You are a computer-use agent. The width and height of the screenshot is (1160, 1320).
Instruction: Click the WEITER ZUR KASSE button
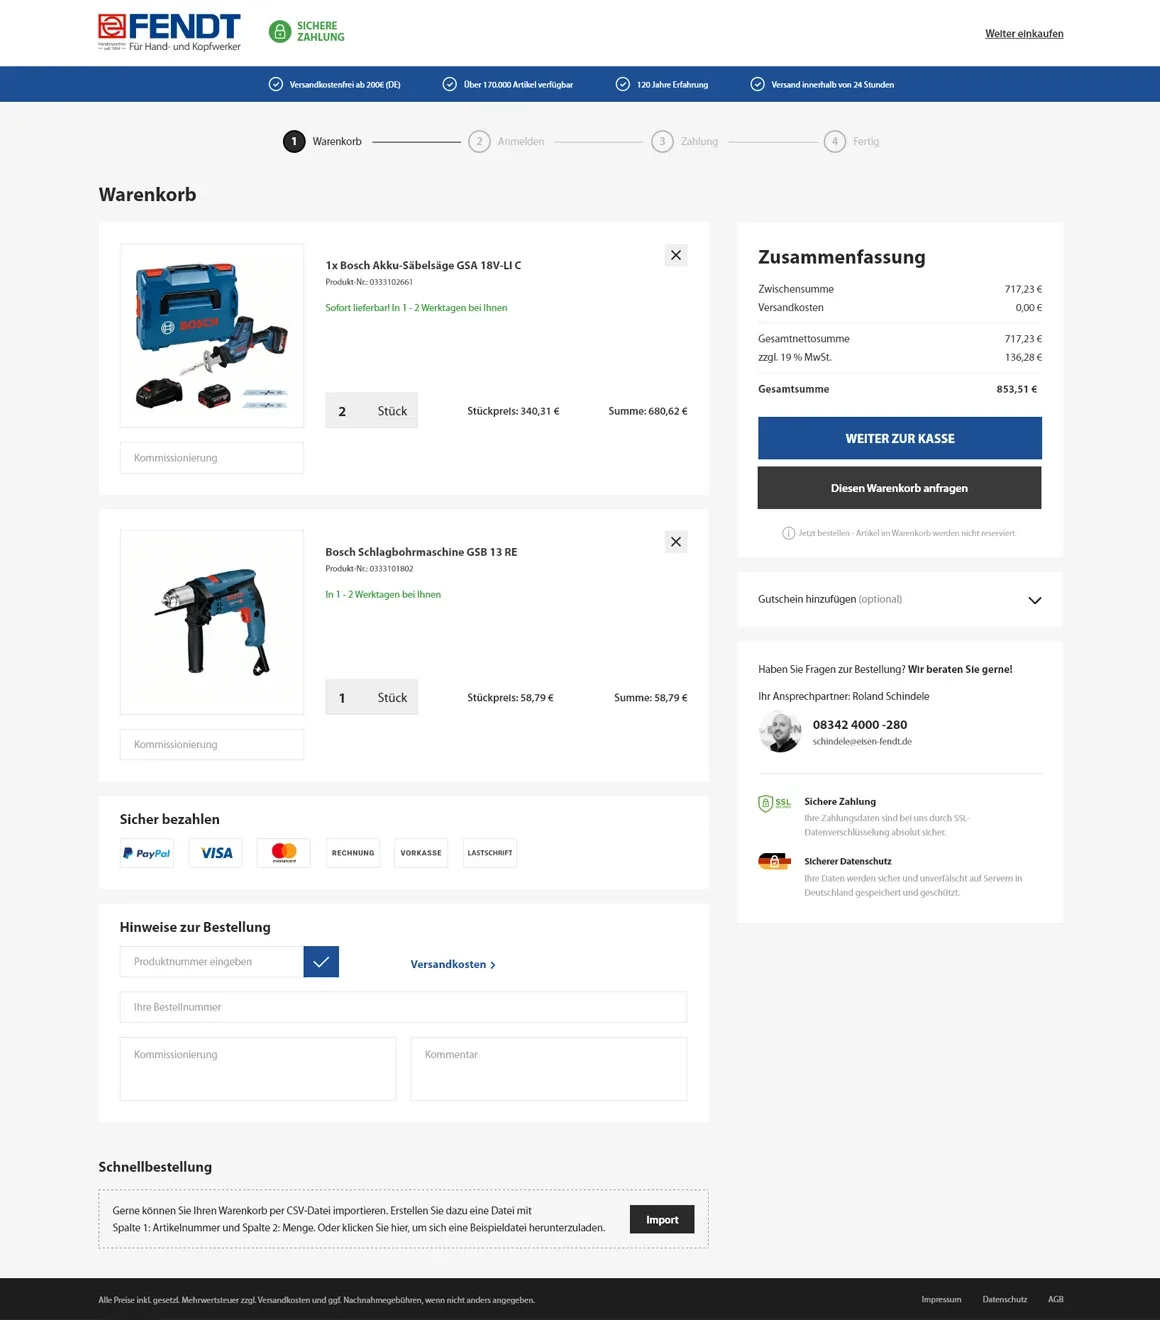pos(900,438)
